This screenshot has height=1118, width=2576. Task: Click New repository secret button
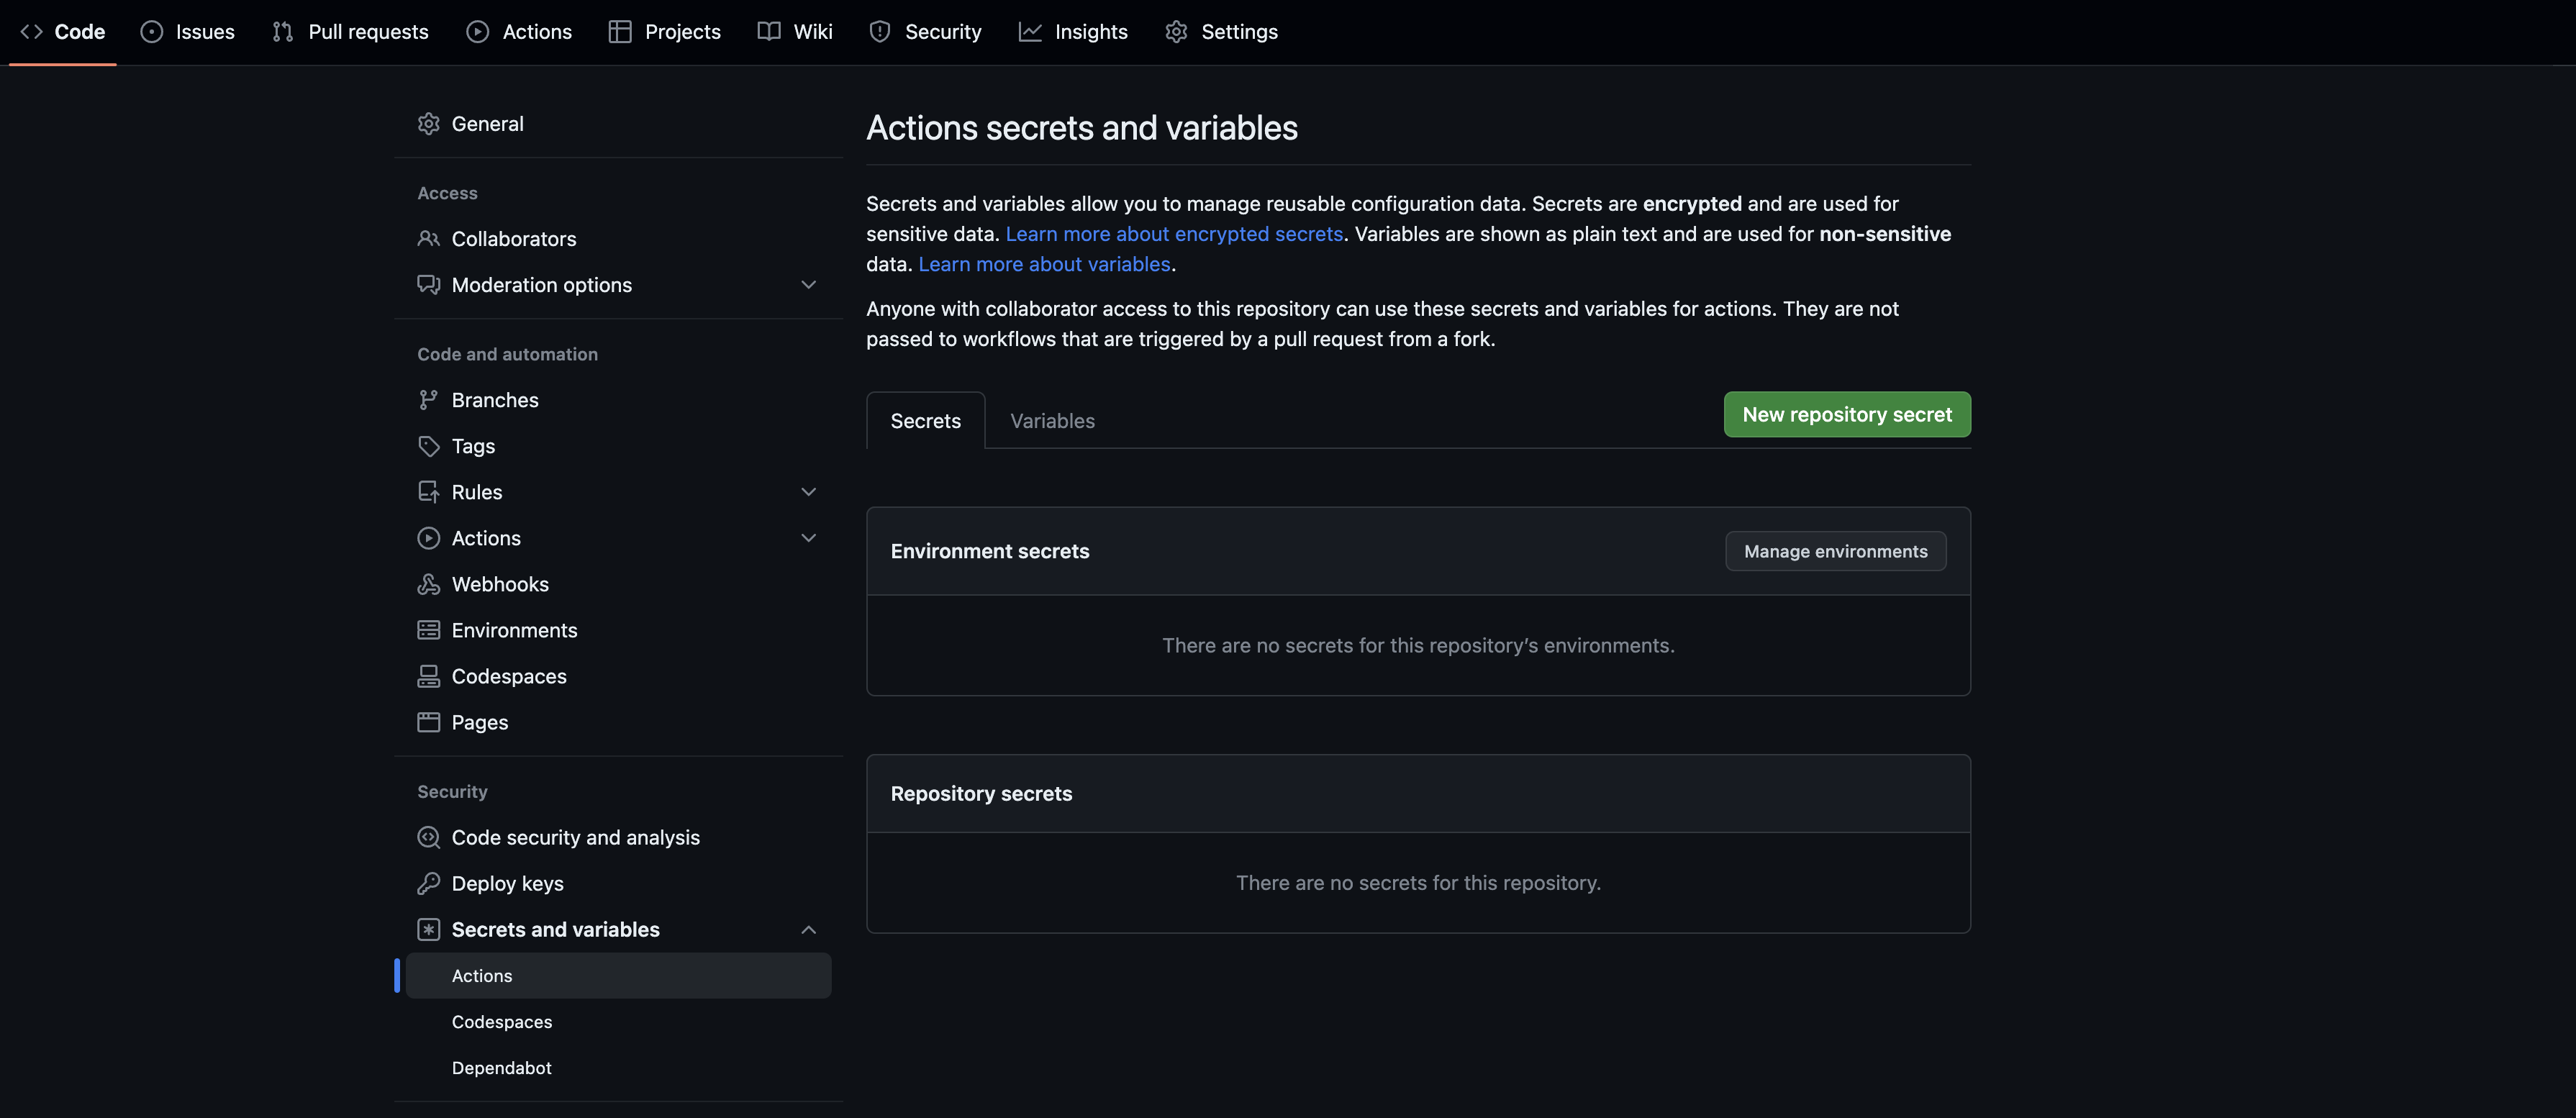click(x=1846, y=414)
